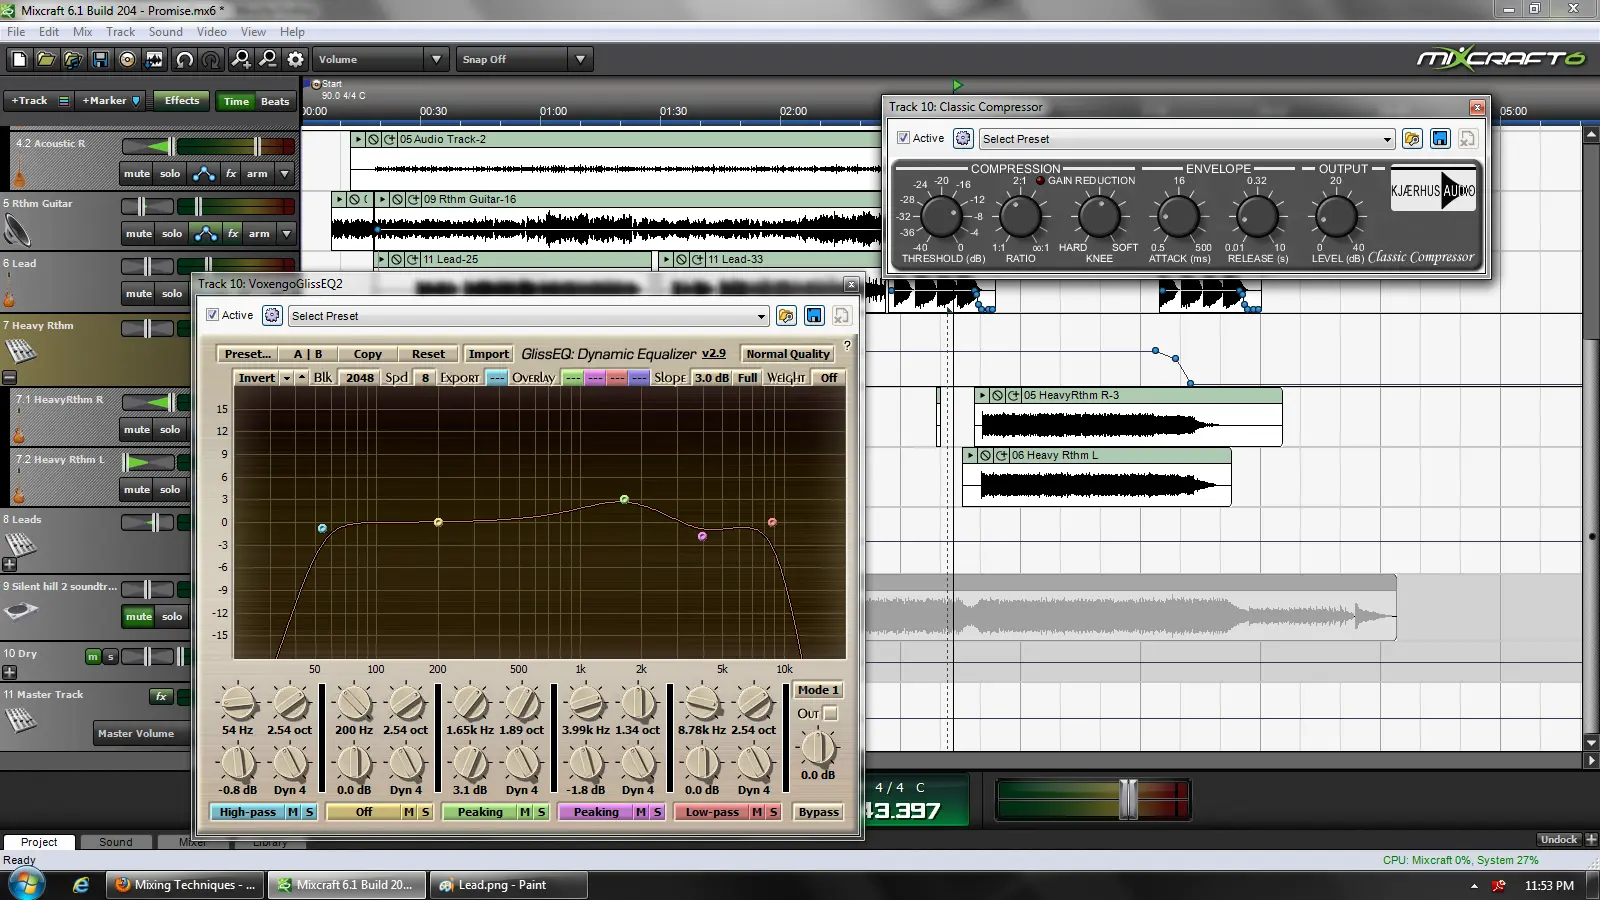Click the Open Project folder icon

point(46,59)
